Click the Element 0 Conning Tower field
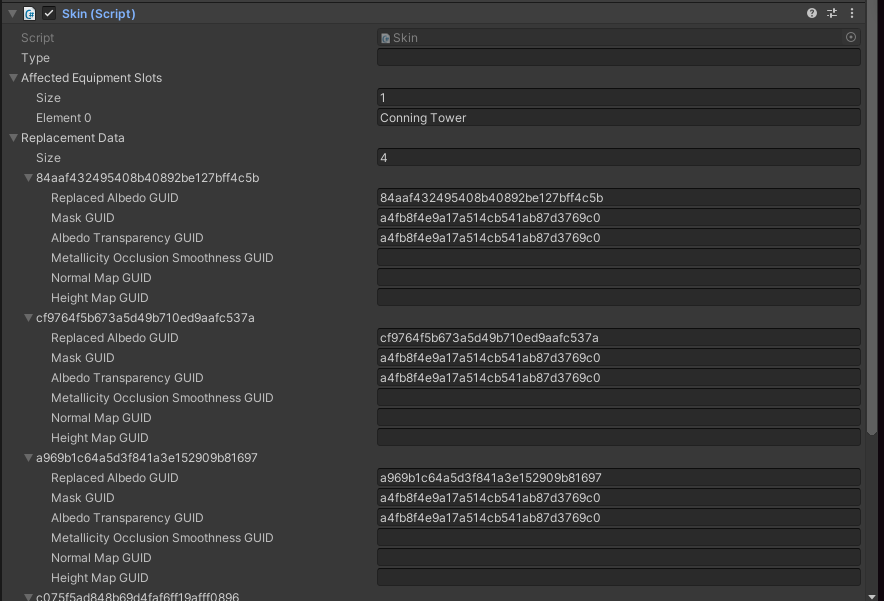Image resolution: width=884 pixels, height=601 pixels. pos(618,118)
